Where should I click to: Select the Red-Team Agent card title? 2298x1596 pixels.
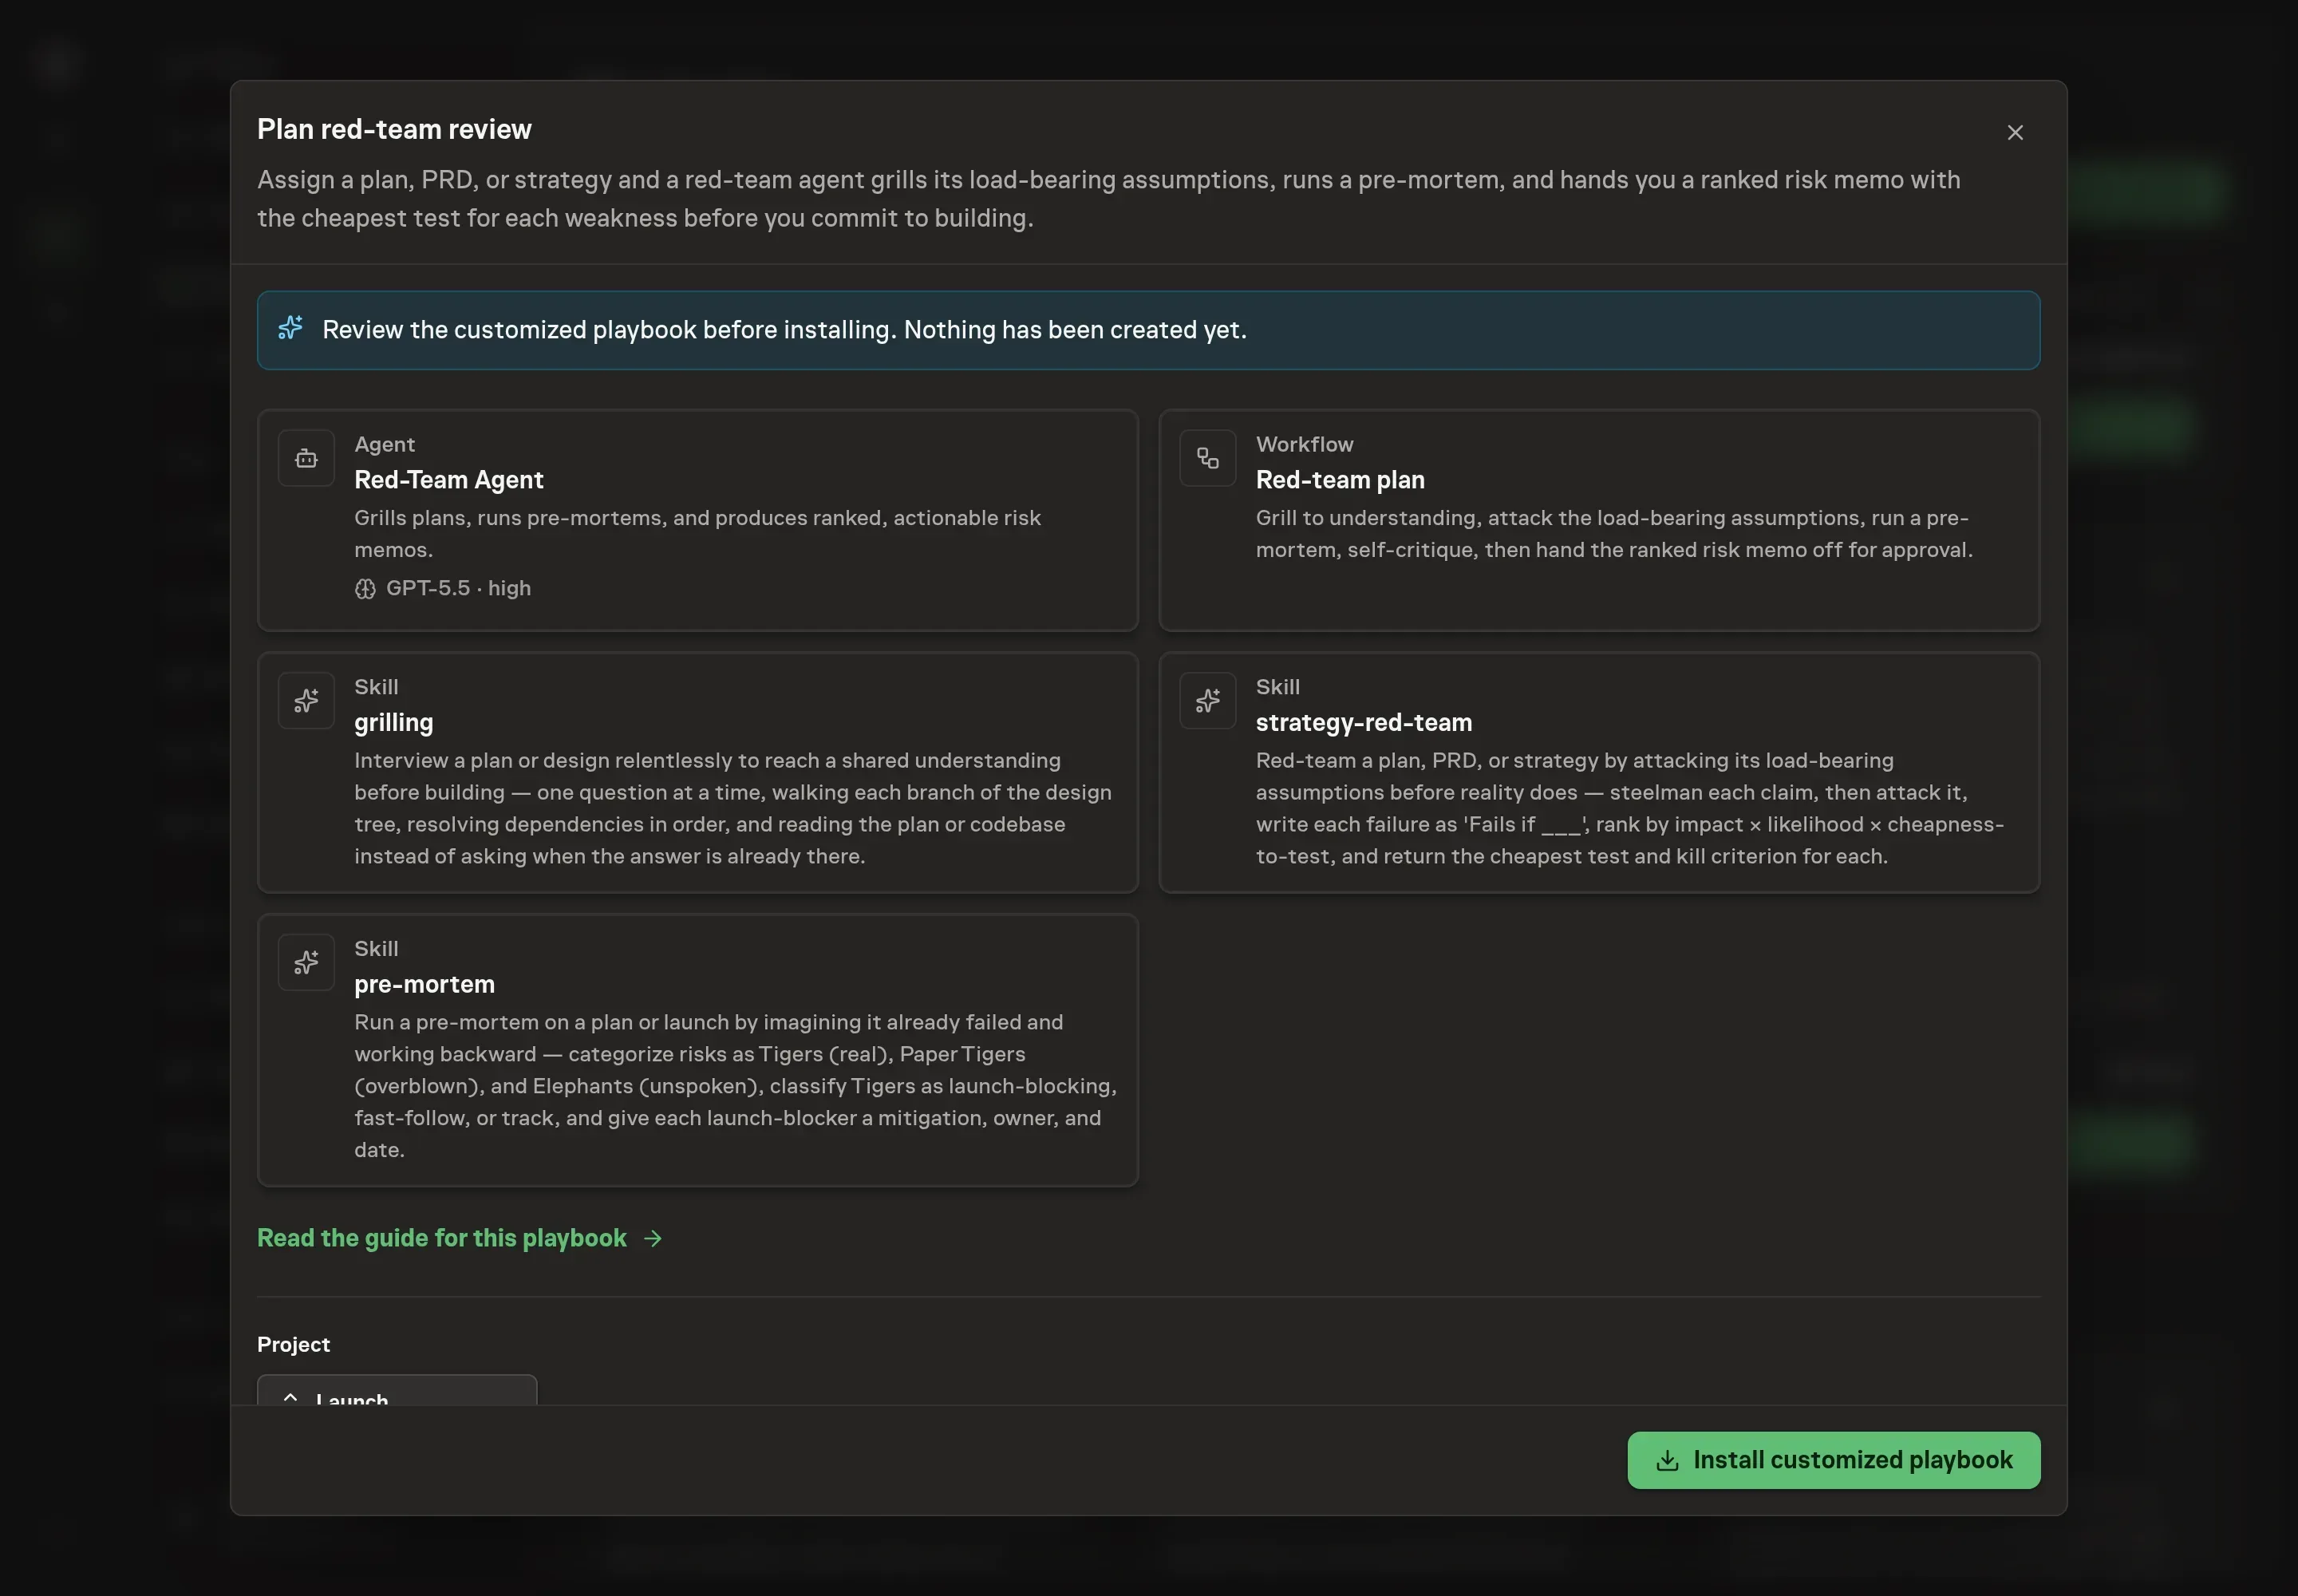pos(449,479)
